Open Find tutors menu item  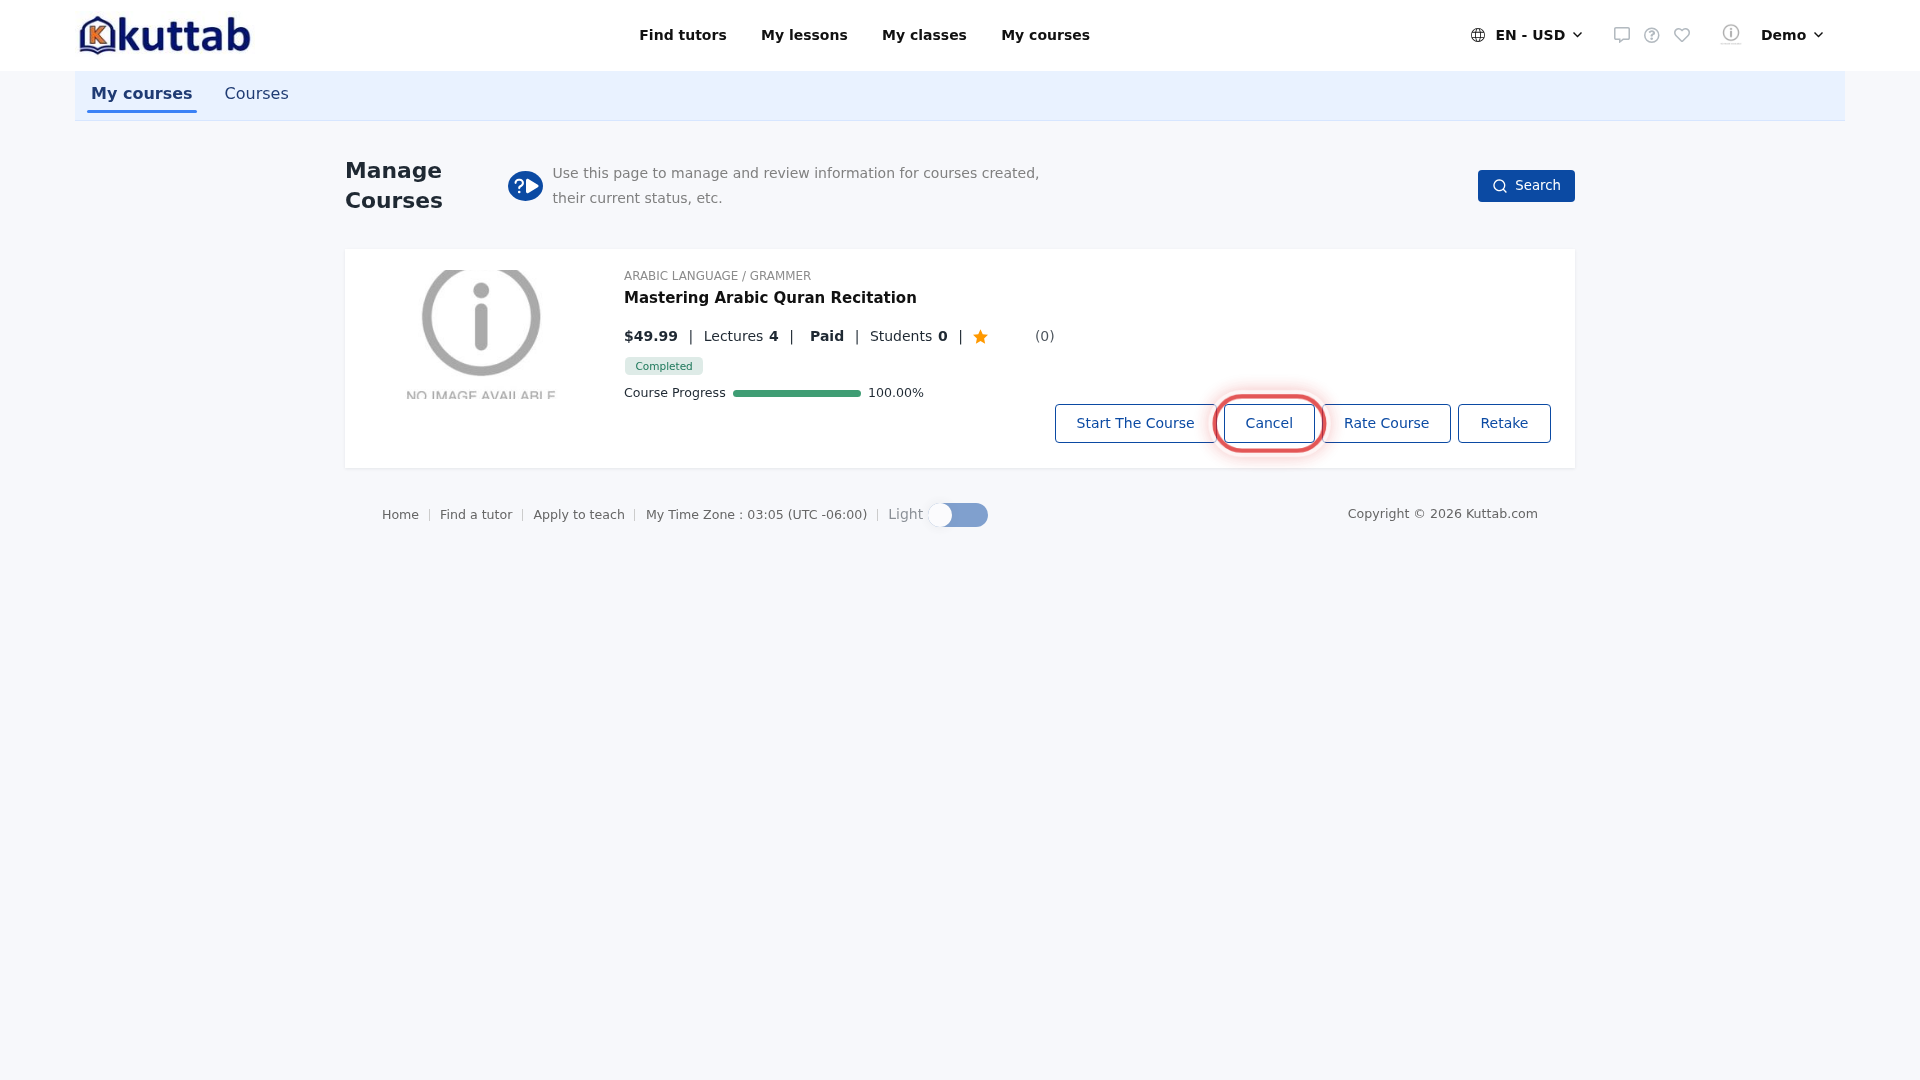tap(683, 35)
